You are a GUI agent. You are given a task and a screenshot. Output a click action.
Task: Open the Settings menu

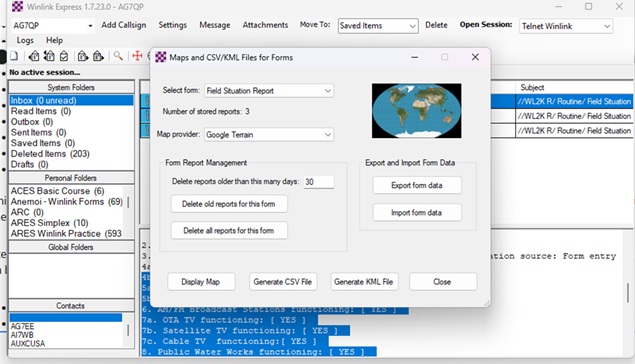click(173, 25)
